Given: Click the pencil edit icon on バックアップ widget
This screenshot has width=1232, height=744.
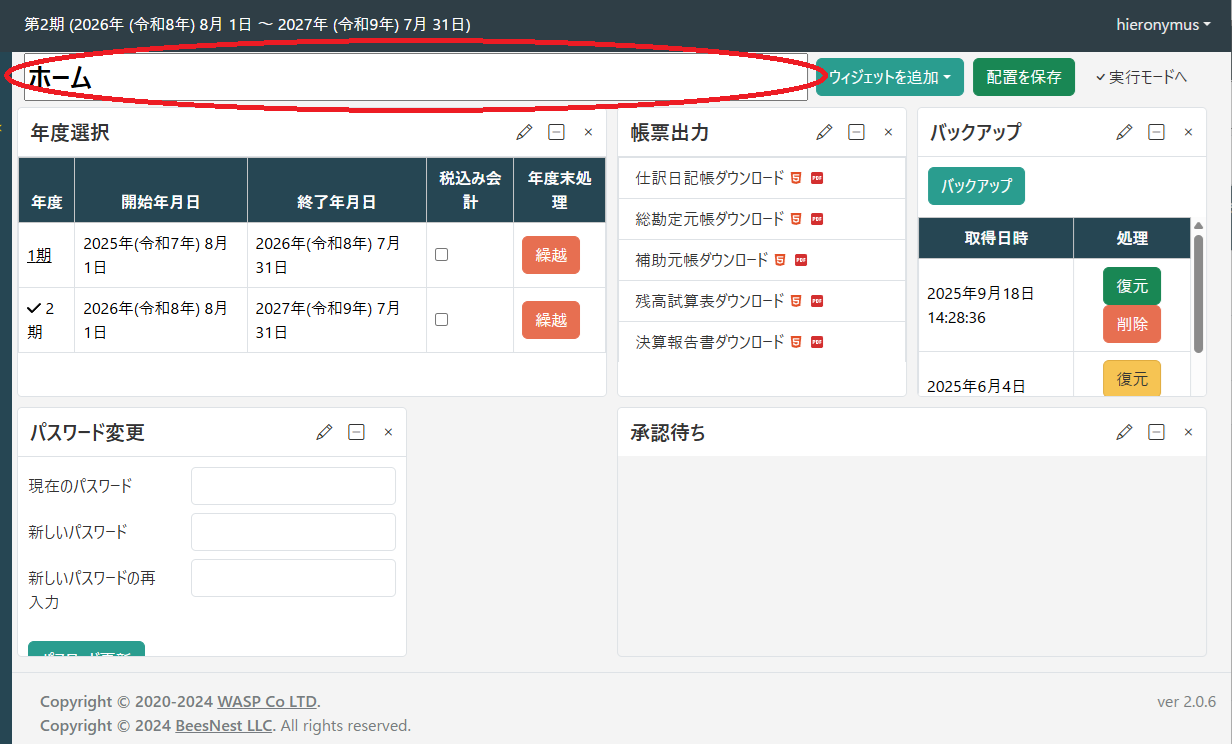Looking at the screenshot, I should [x=1125, y=132].
